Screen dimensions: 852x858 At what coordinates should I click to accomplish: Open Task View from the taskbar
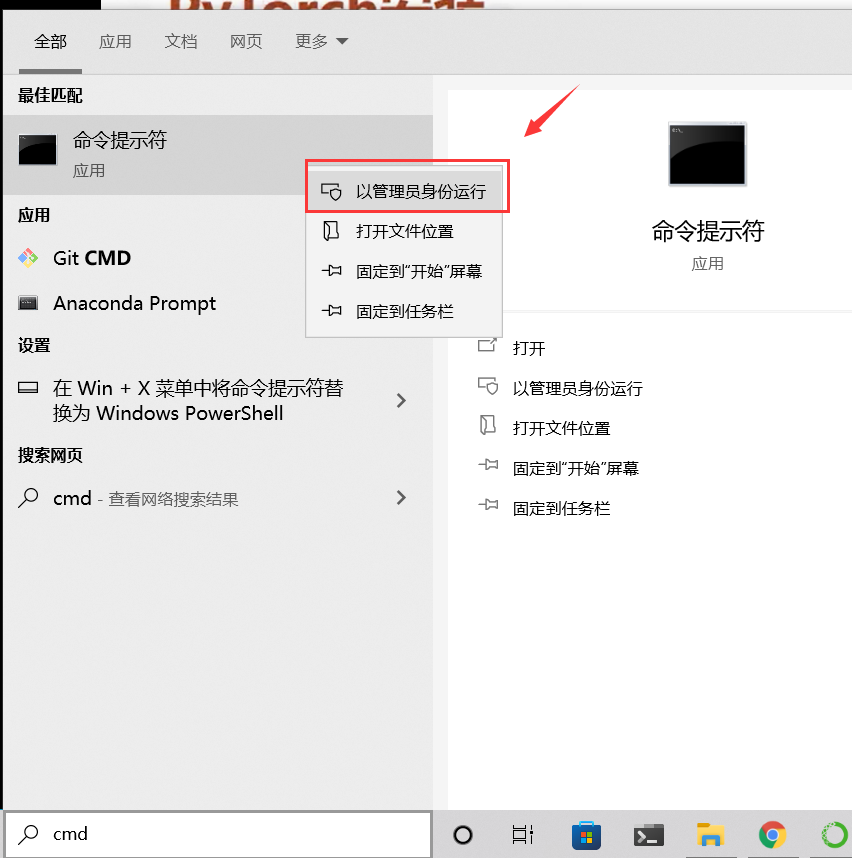[522, 835]
